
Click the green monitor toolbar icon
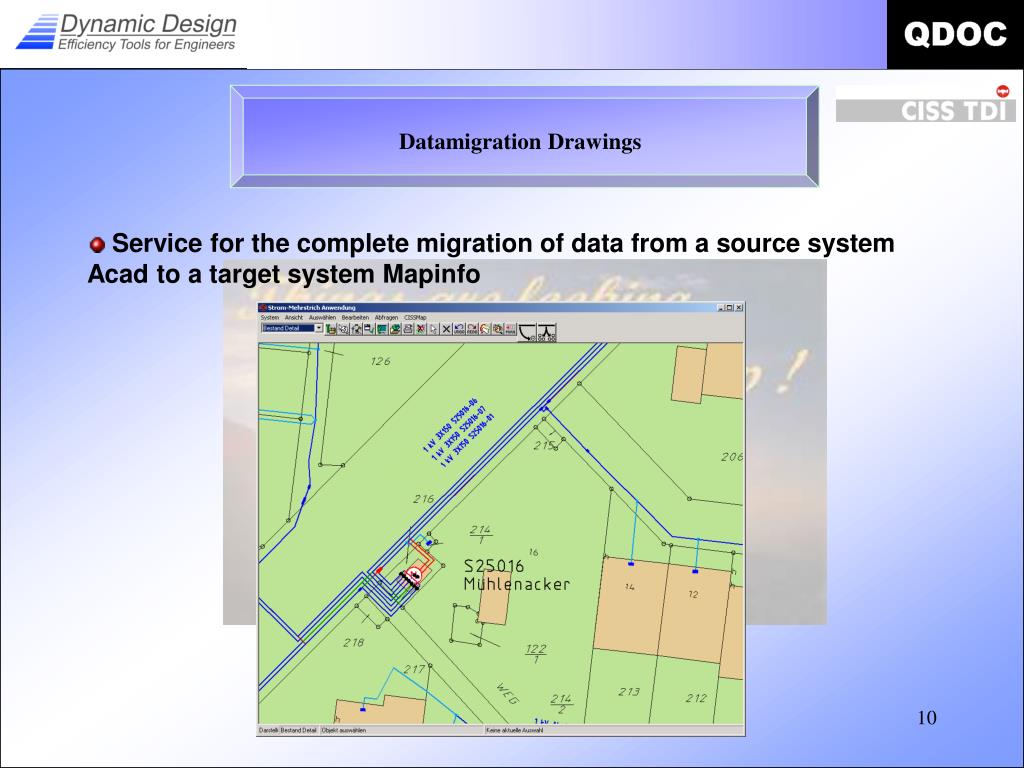point(382,329)
